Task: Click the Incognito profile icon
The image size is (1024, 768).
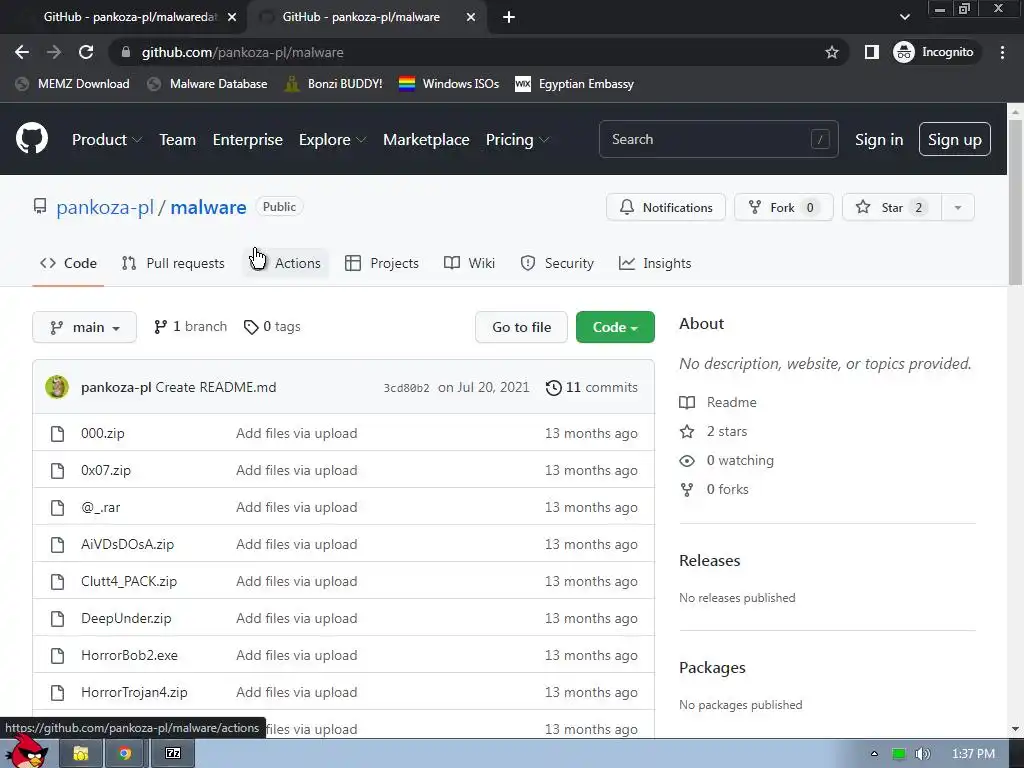Action: [933, 52]
